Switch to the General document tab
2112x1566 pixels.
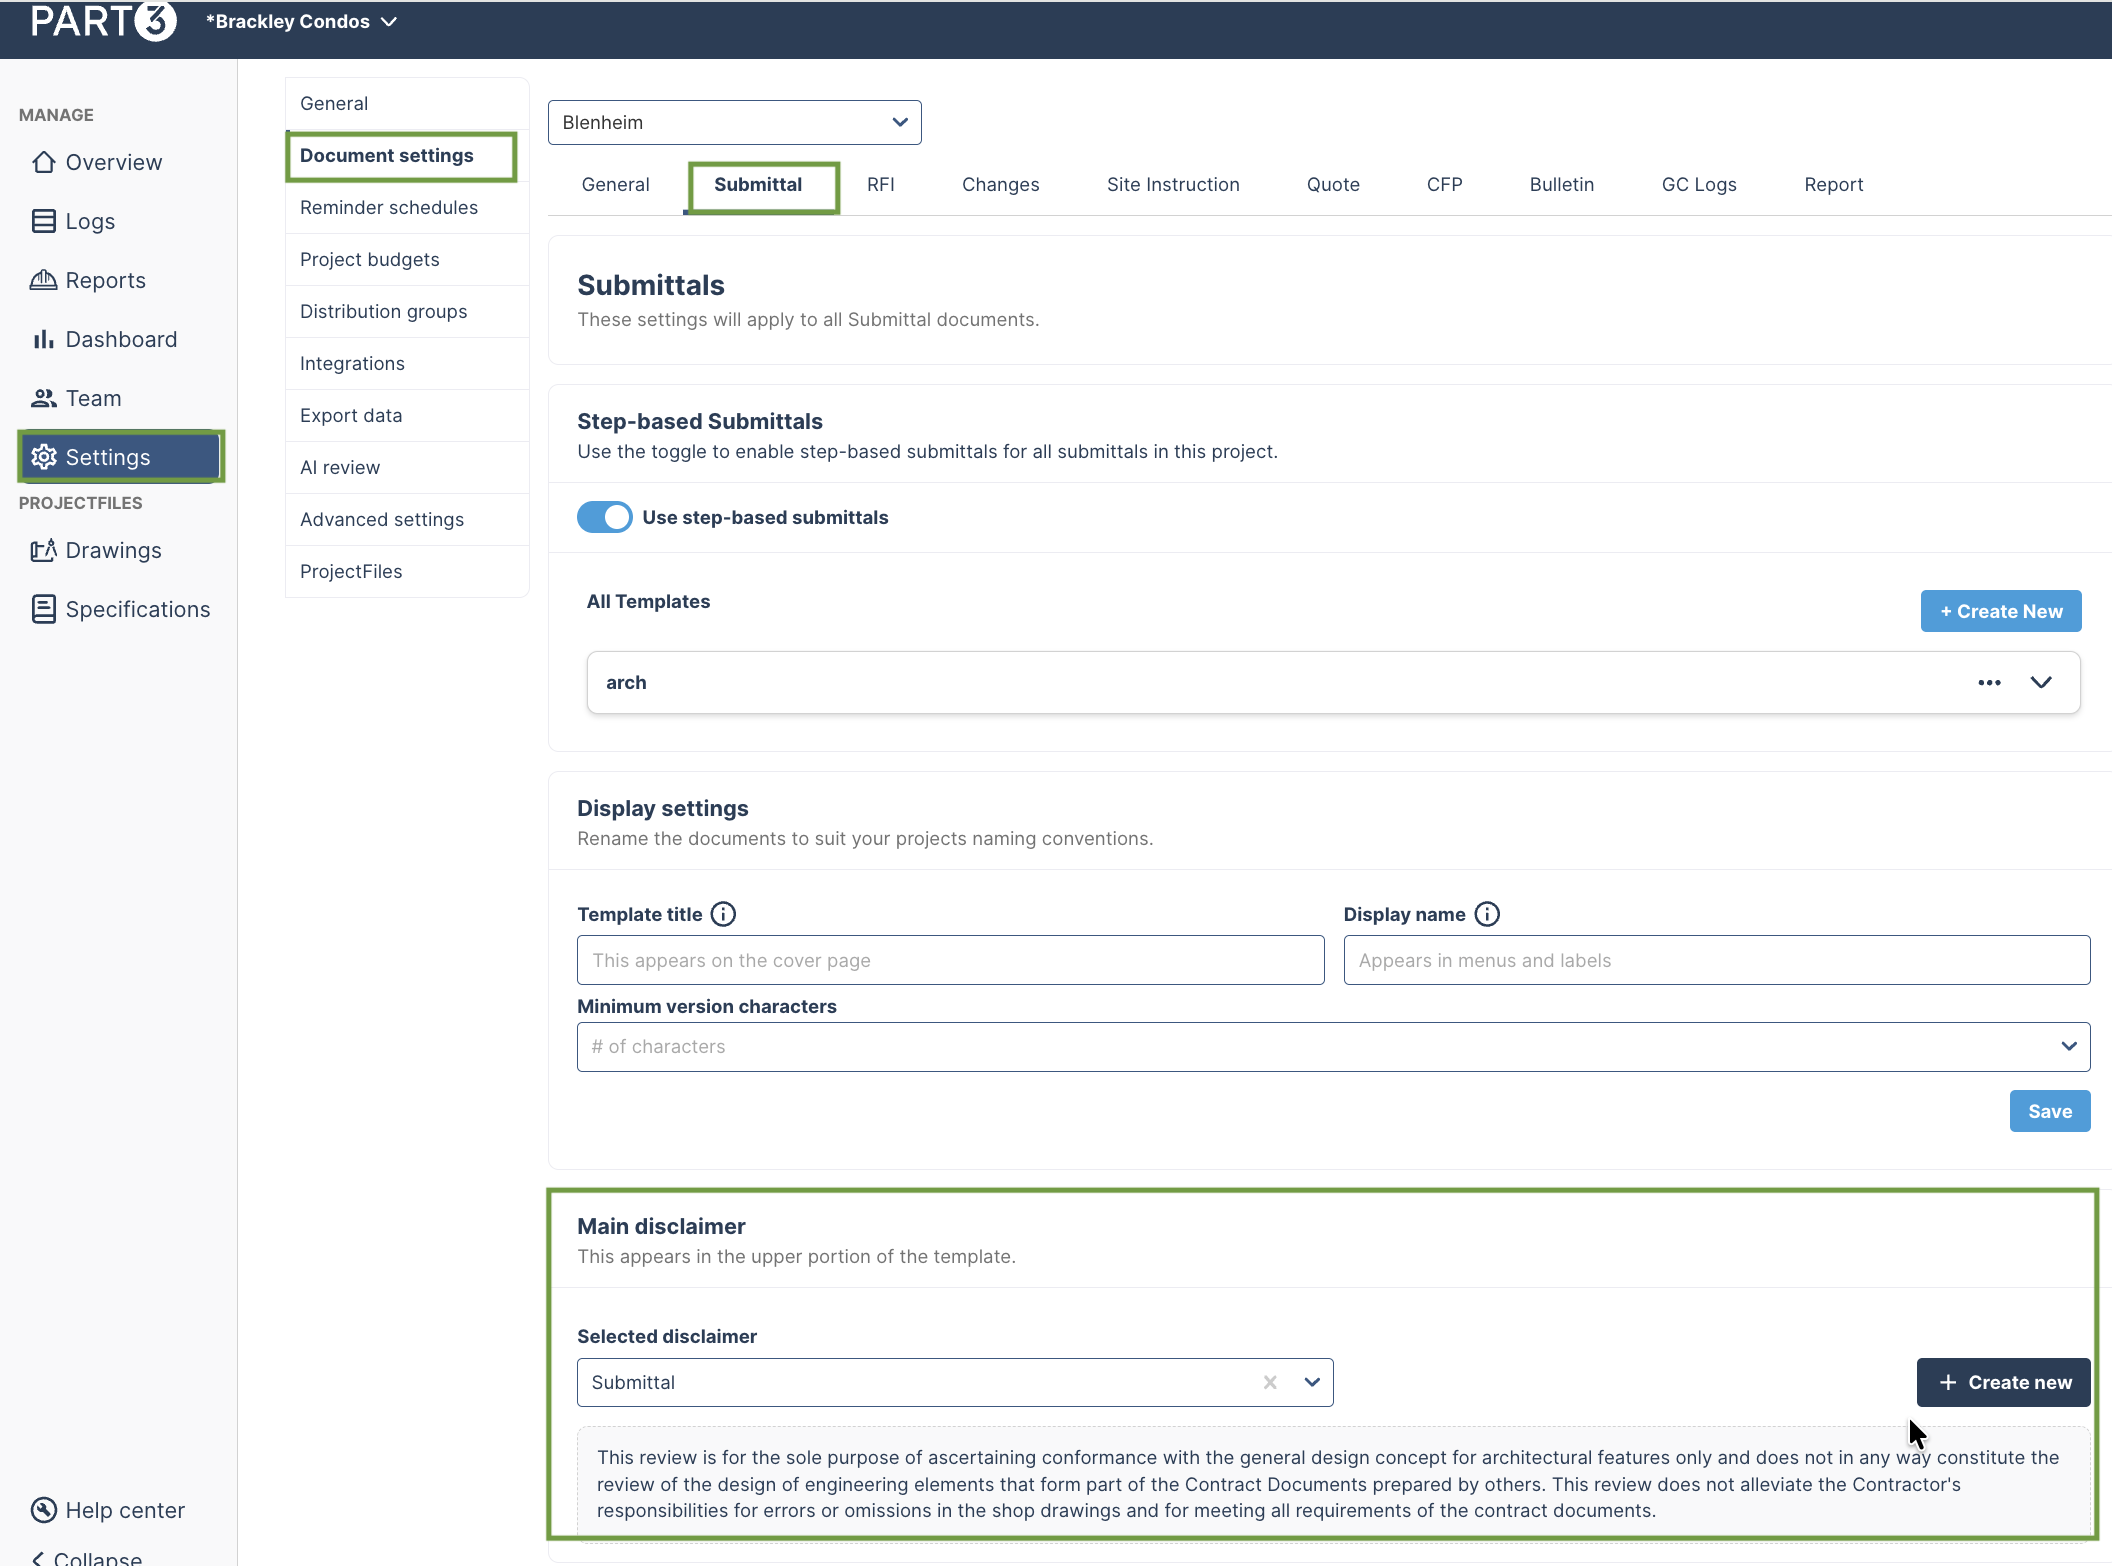pyautogui.click(x=616, y=185)
